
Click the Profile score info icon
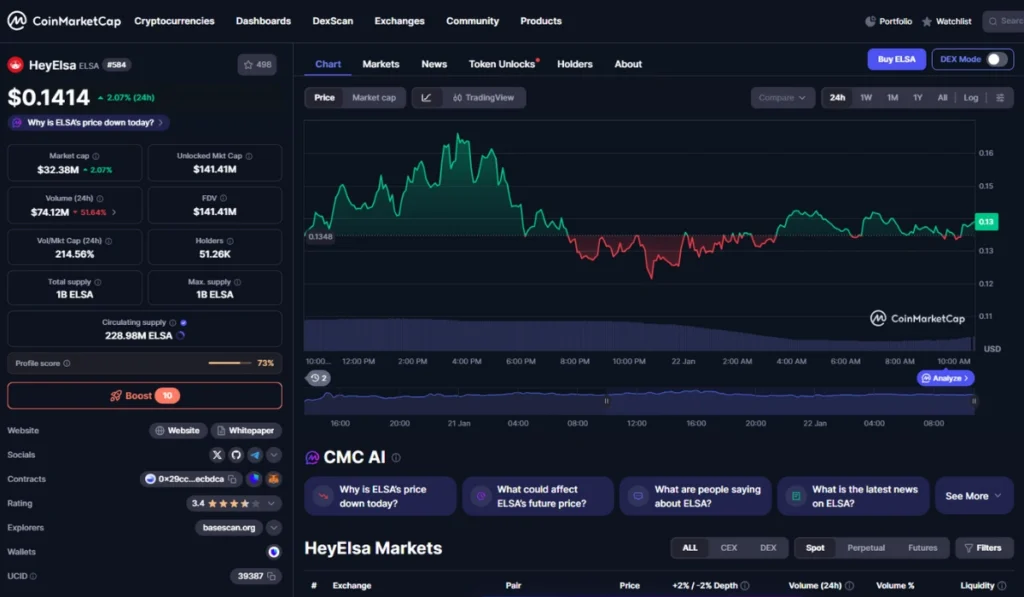(67, 363)
